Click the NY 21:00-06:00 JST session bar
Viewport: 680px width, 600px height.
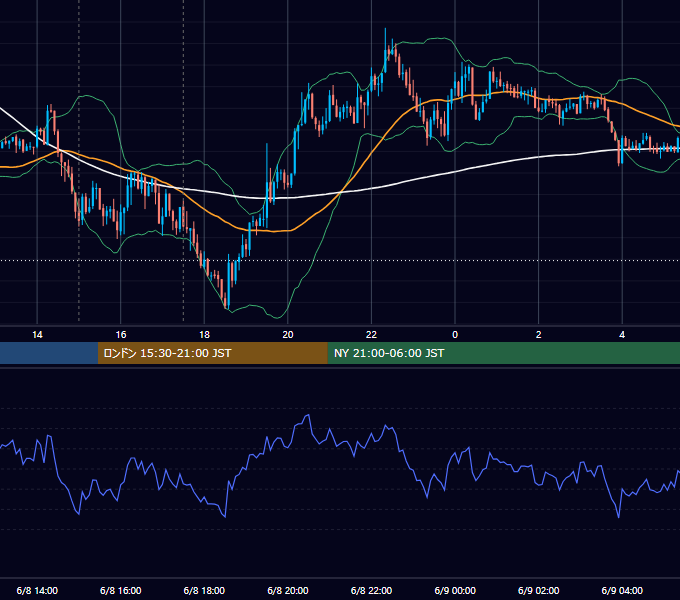pos(503,353)
